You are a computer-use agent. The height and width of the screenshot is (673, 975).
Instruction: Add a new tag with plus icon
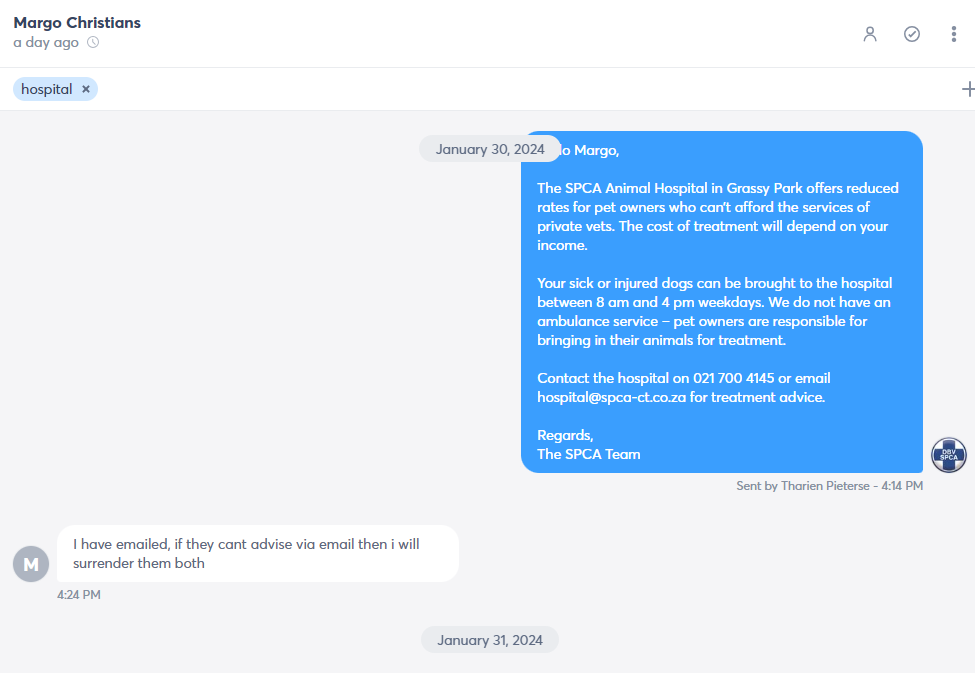[968, 89]
